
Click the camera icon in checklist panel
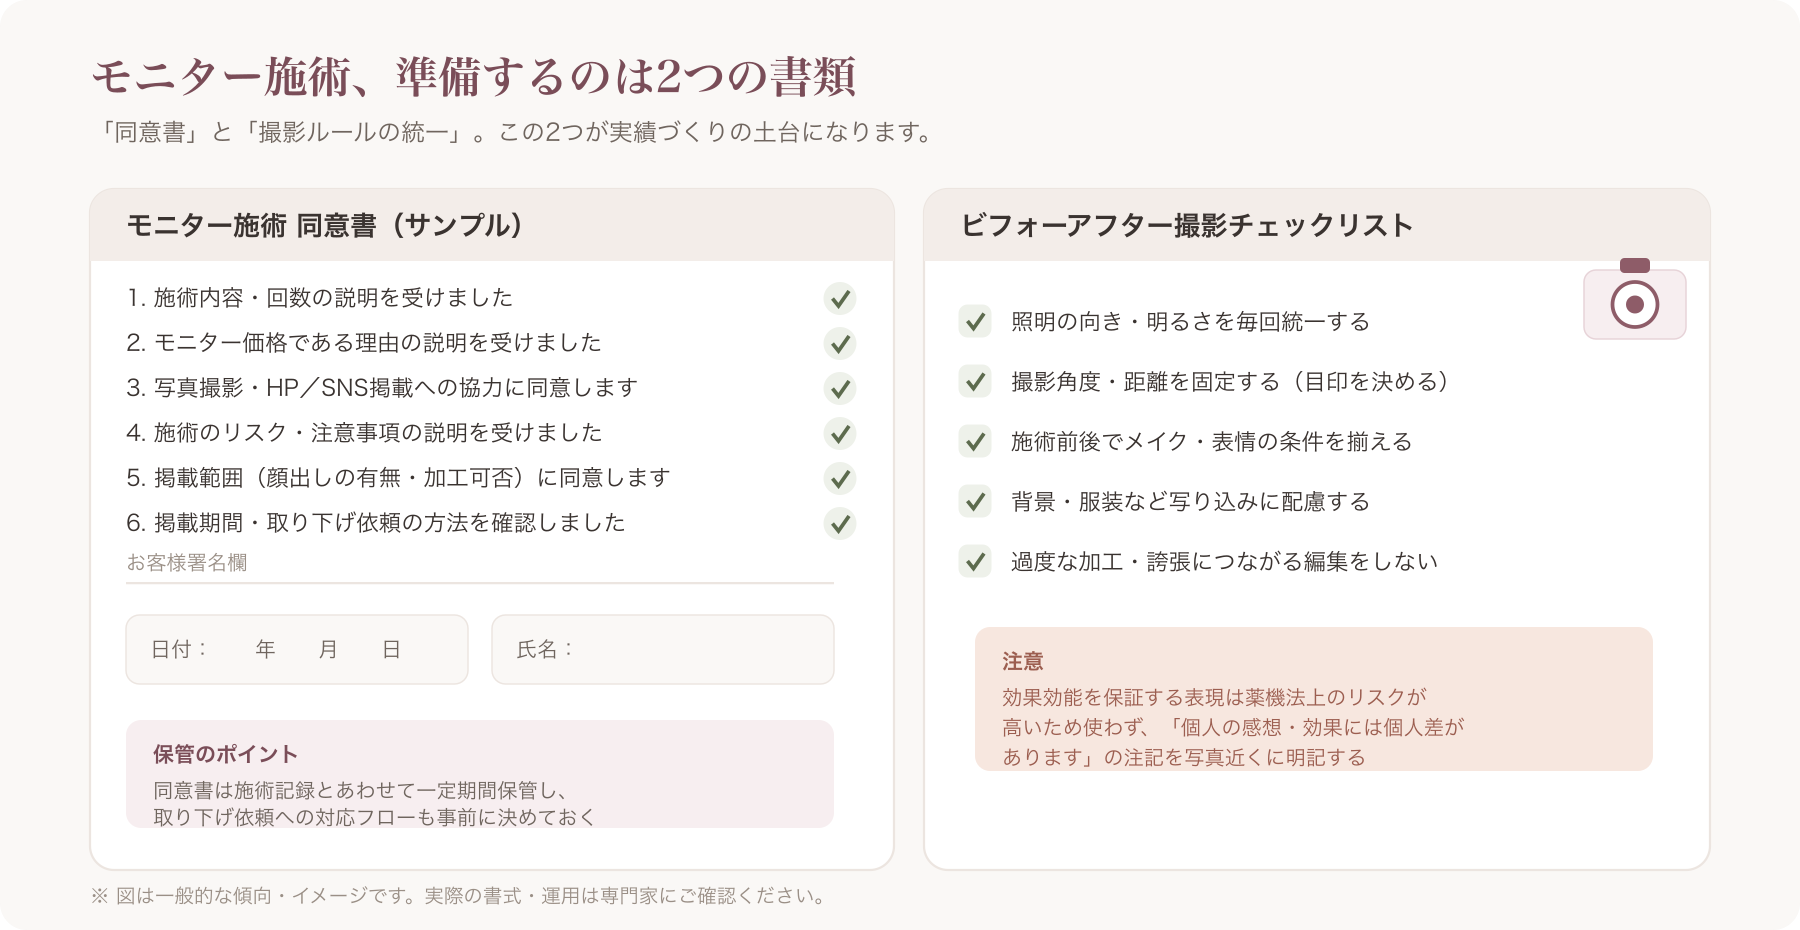click(x=1635, y=299)
